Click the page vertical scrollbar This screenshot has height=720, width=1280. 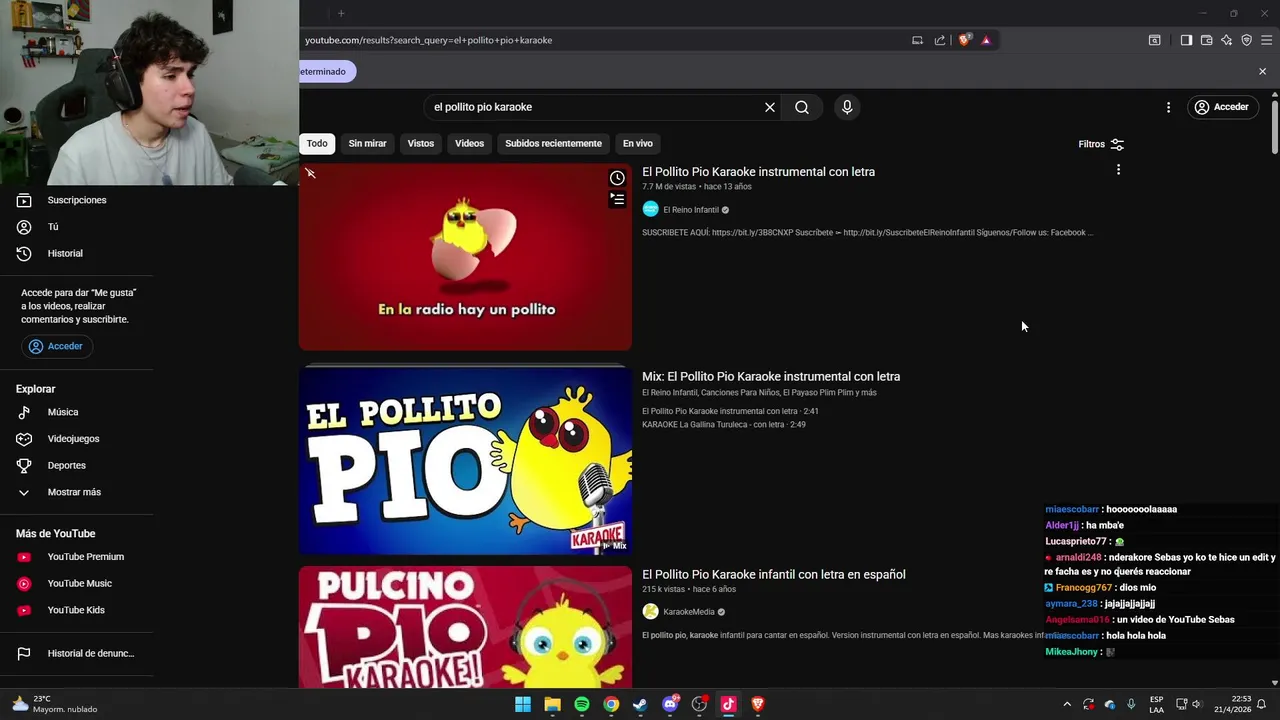click(1275, 125)
